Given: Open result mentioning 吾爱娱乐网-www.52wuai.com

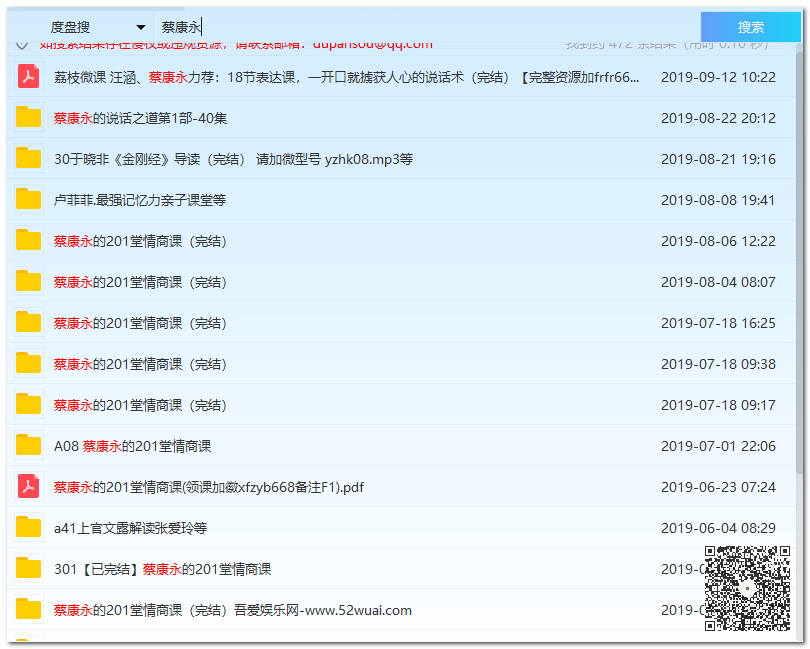Looking at the screenshot, I should 233,610.
